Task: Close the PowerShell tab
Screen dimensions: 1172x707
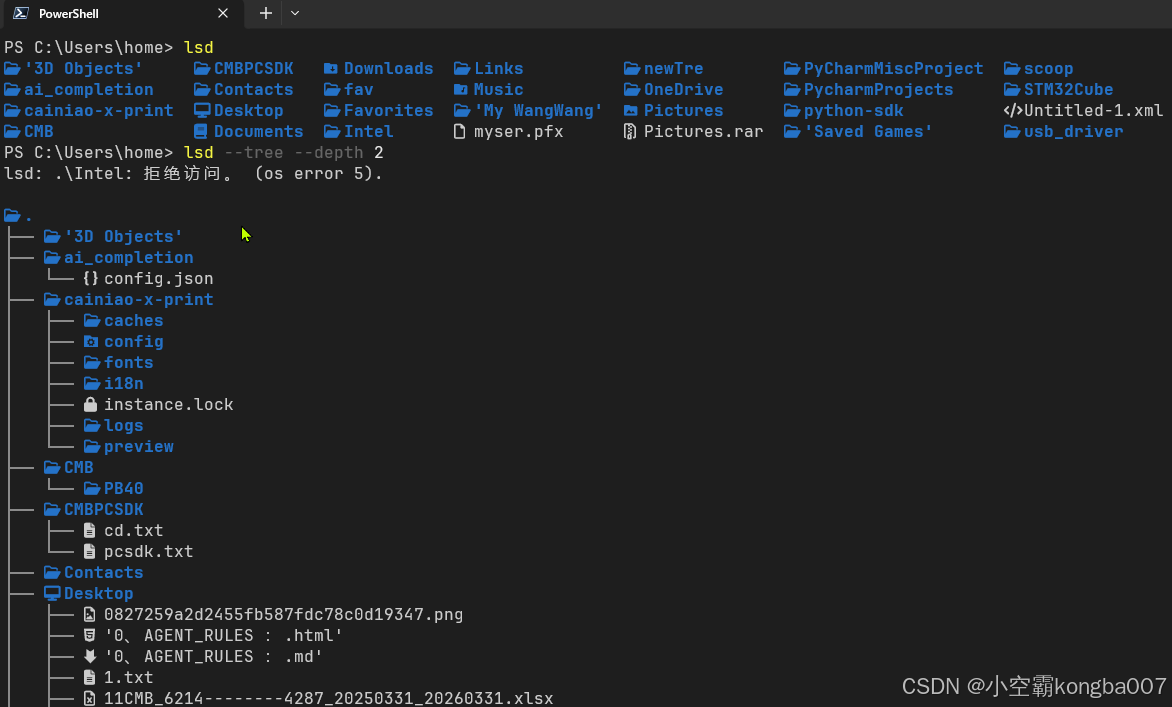Action: [223, 13]
